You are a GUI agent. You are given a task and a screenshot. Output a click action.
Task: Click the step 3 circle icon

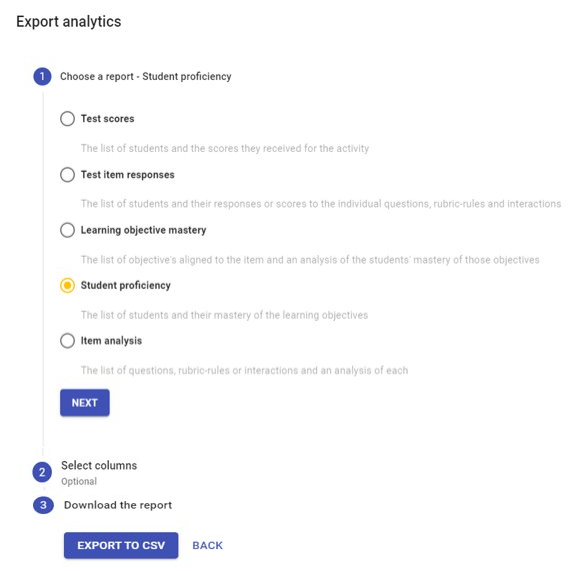(43, 505)
